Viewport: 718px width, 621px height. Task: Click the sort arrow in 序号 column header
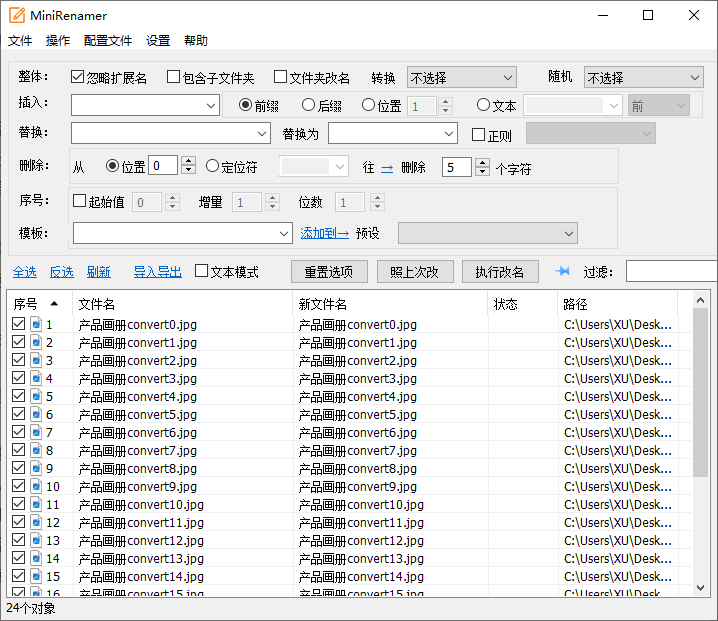[54, 303]
